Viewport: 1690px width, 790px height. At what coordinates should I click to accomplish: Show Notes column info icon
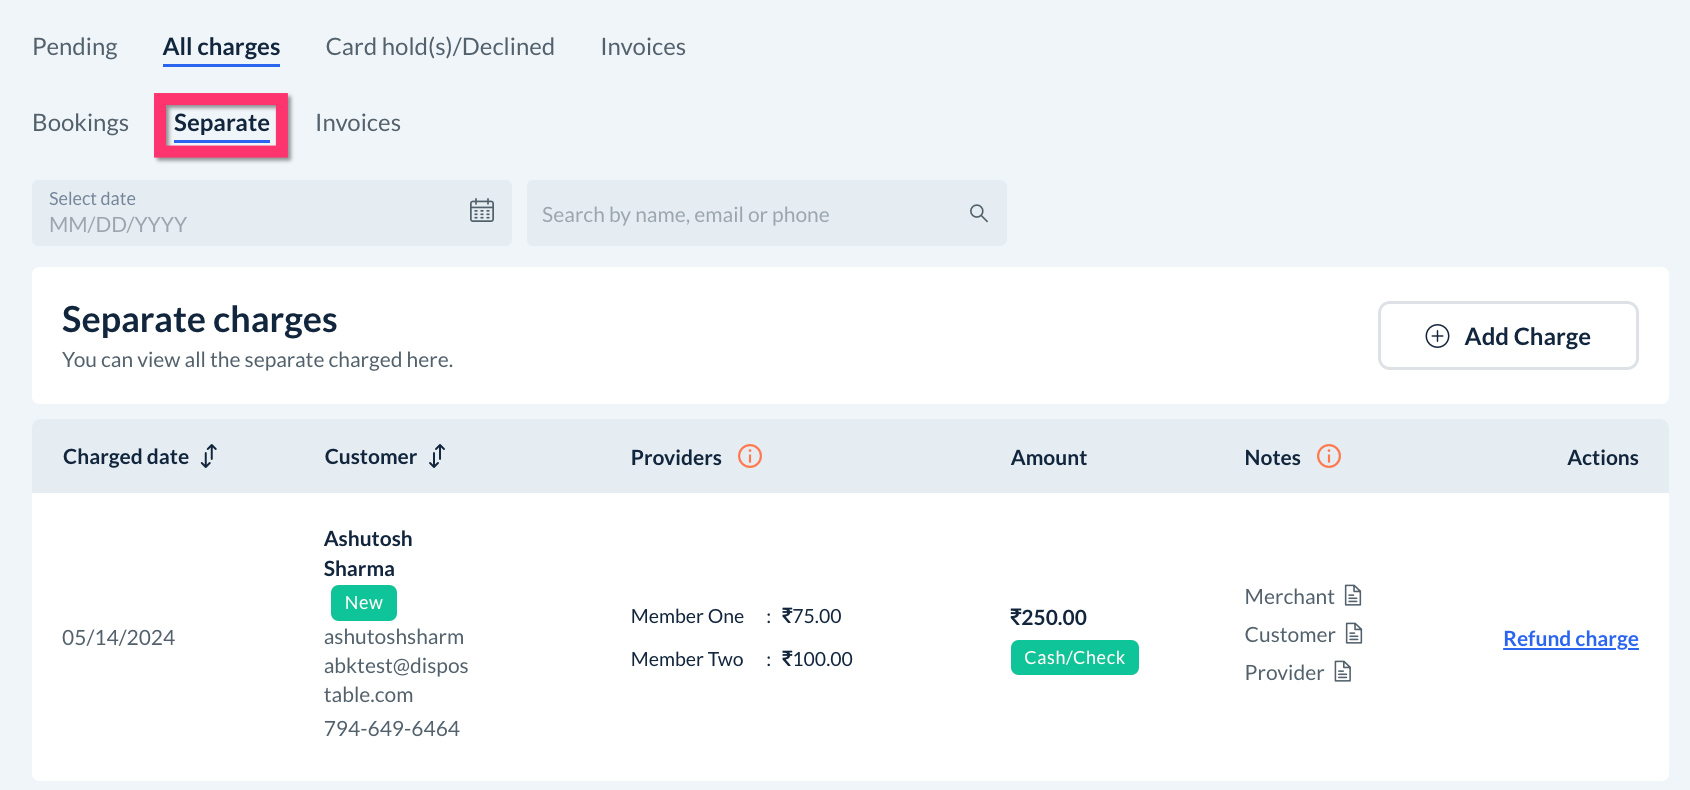point(1329,457)
